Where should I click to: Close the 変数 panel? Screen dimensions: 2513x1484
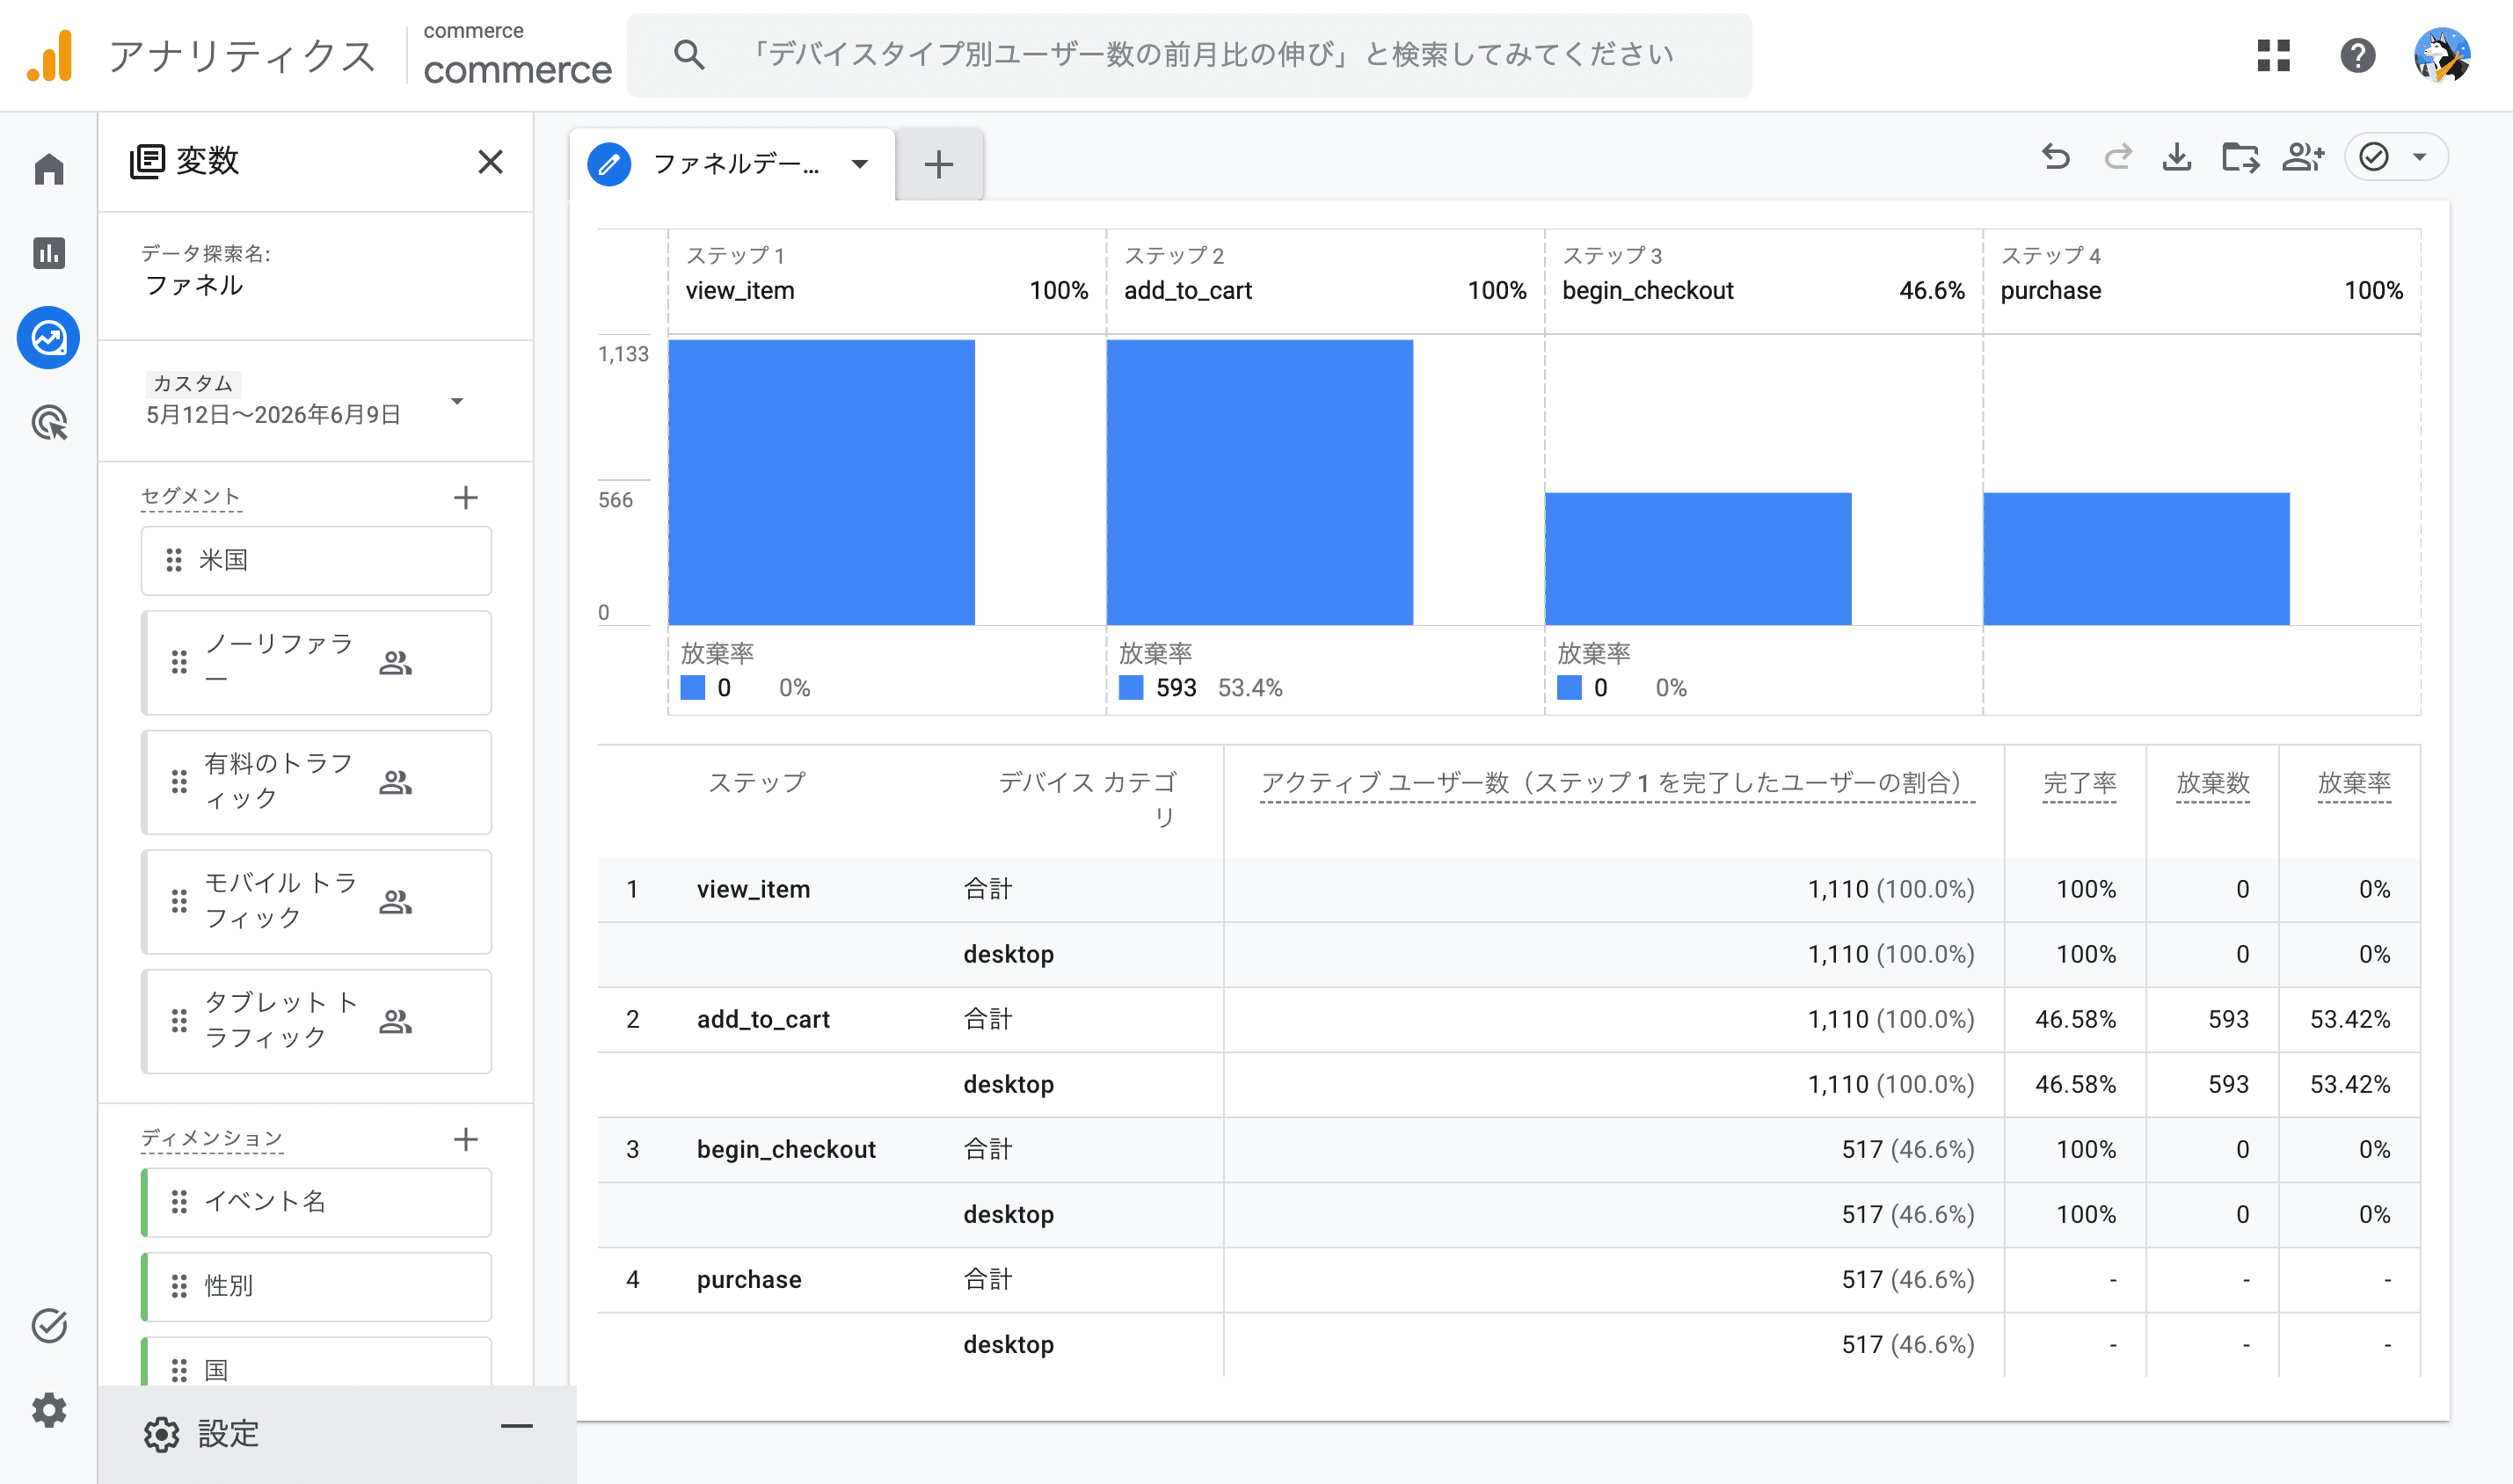(490, 161)
